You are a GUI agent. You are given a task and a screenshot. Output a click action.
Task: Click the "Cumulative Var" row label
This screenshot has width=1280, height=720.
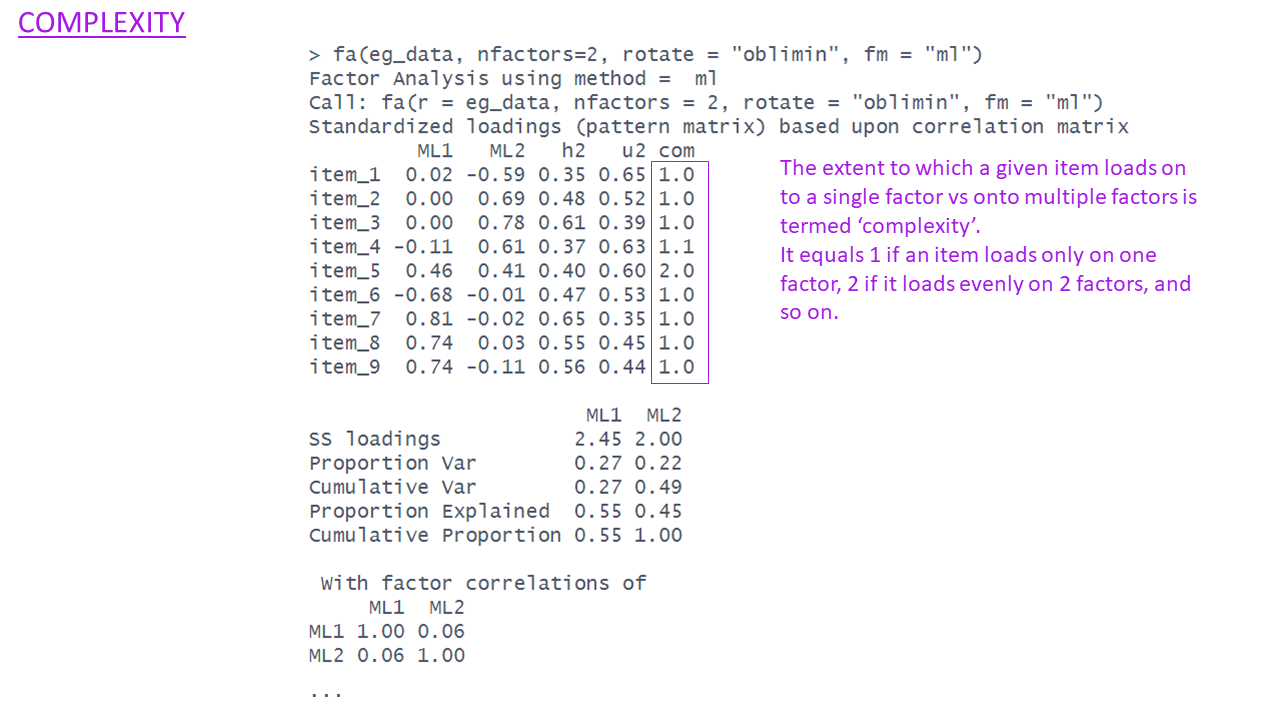[x=393, y=487]
